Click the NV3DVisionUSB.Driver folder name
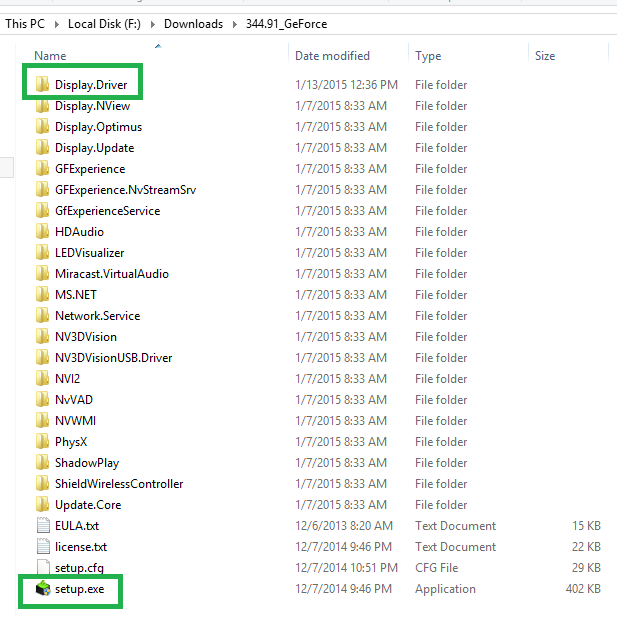This screenshot has width=617, height=617. (x=114, y=357)
